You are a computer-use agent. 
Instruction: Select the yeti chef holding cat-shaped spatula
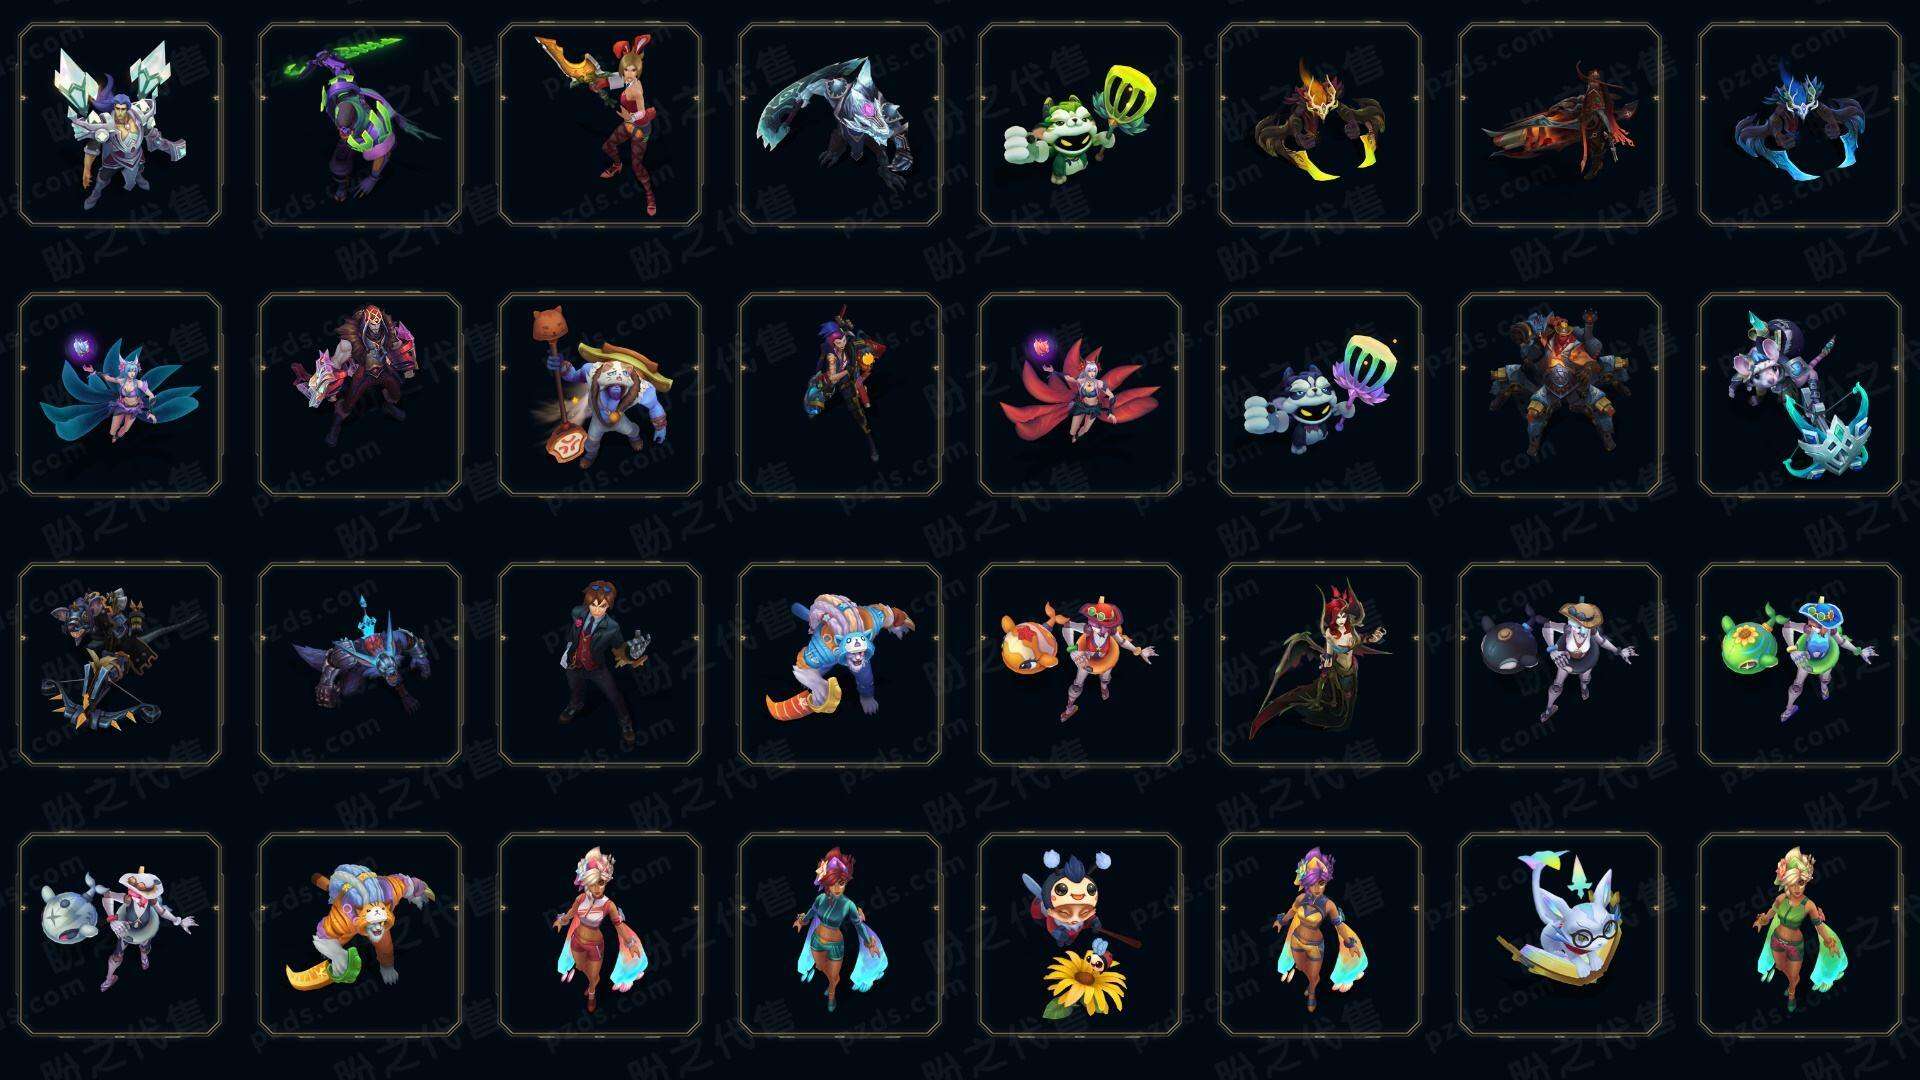(600, 394)
